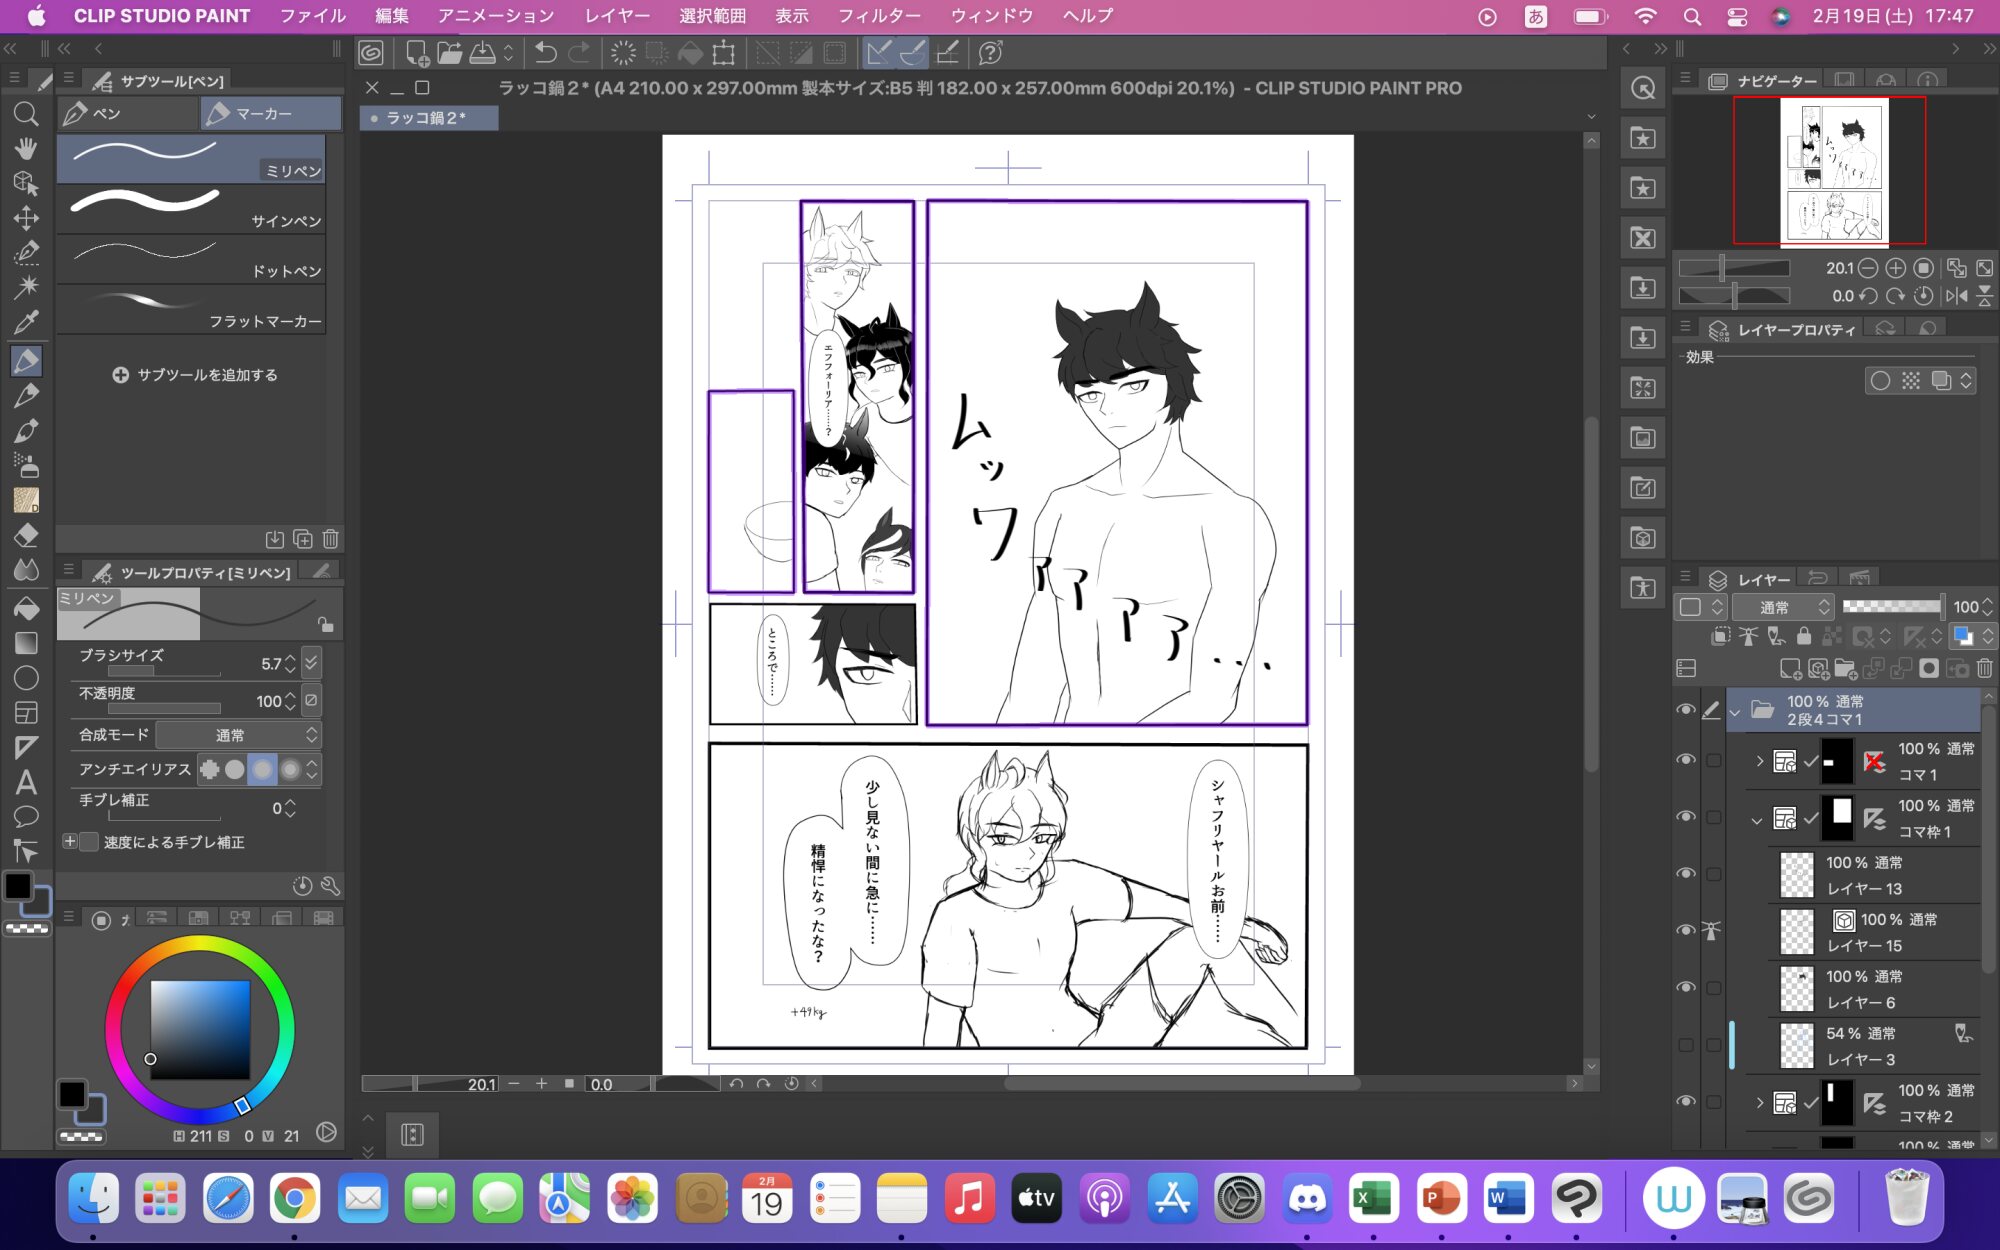Open the ファイル menu
This screenshot has height=1250, width=2000.
click(x=312, y=16)
